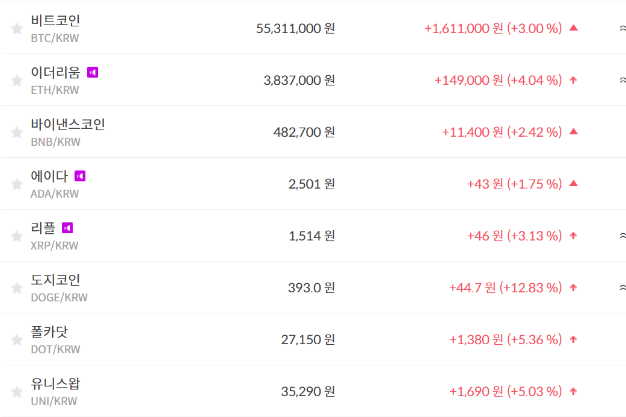Open the 비트코인 coin name link
The image size is (626, 417).
(56, 20)
